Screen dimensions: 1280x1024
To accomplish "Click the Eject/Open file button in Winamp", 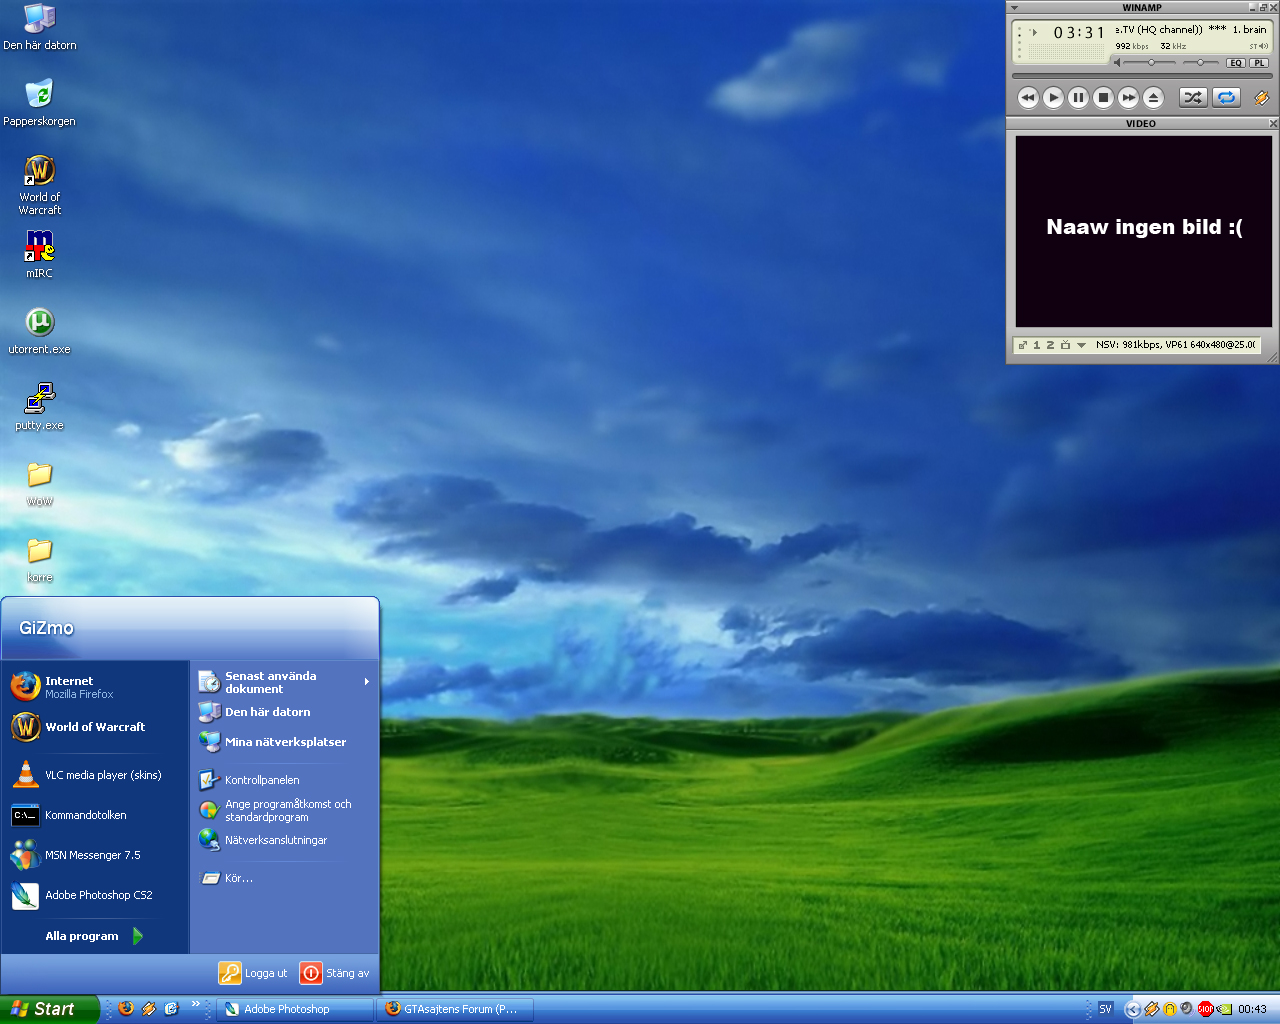I will [1153, 97].
